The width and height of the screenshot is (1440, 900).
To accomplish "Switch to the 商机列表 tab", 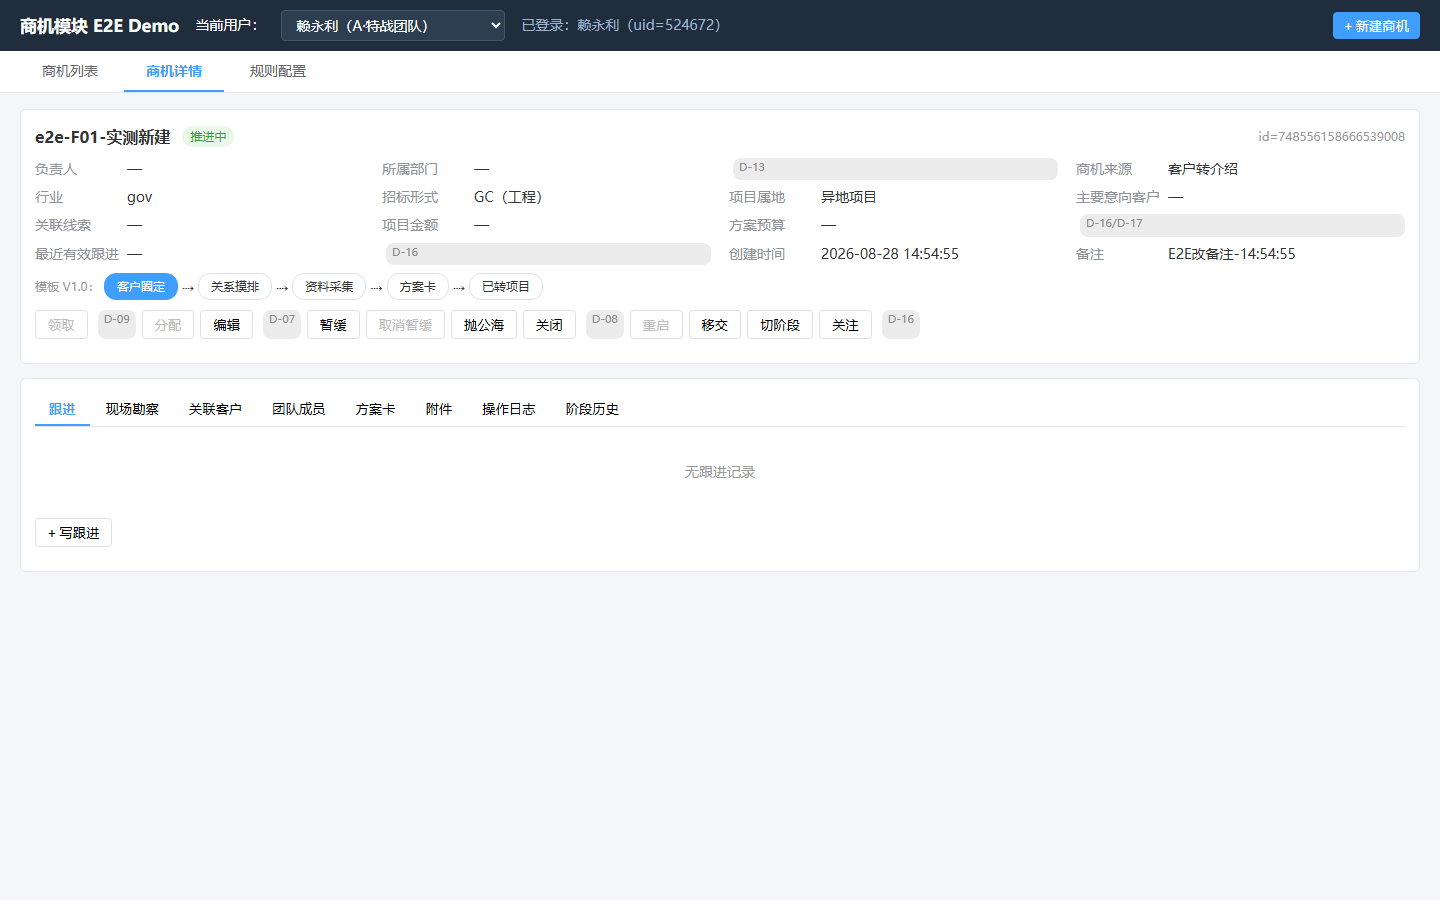I will pyautogui.click(x=70, y=71).
